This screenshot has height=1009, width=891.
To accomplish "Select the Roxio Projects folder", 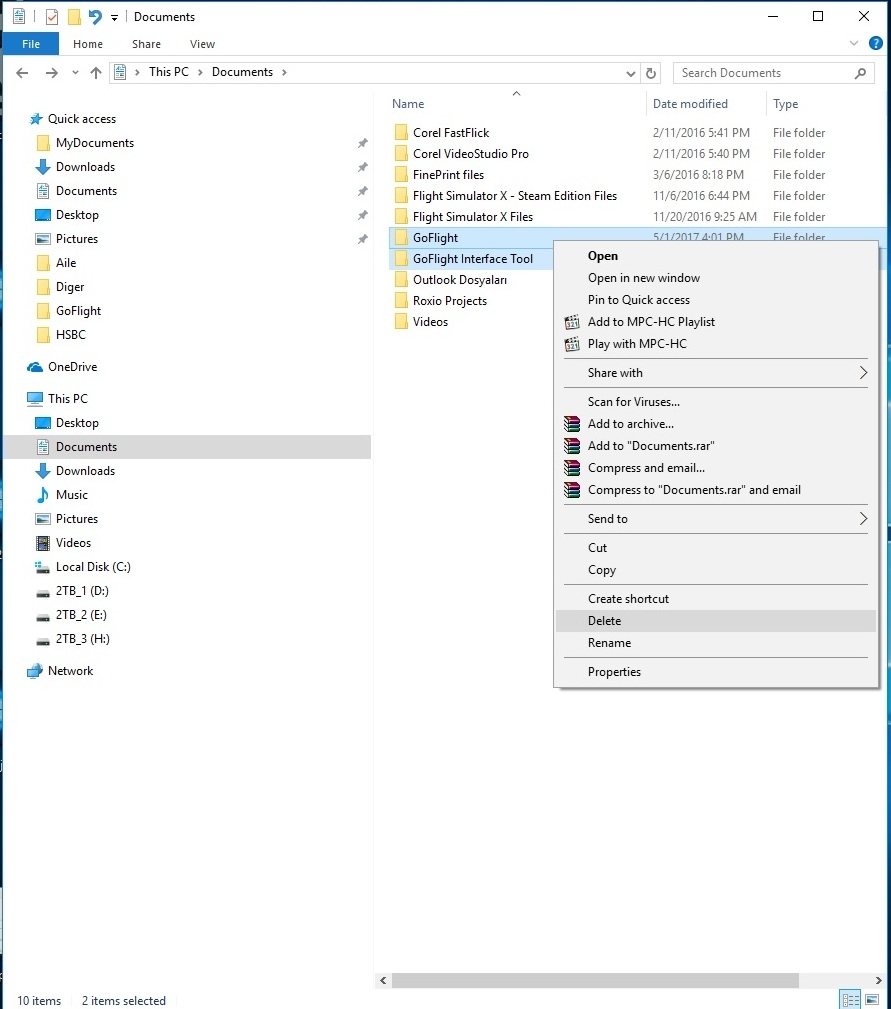I will click(x=450, y=301).
